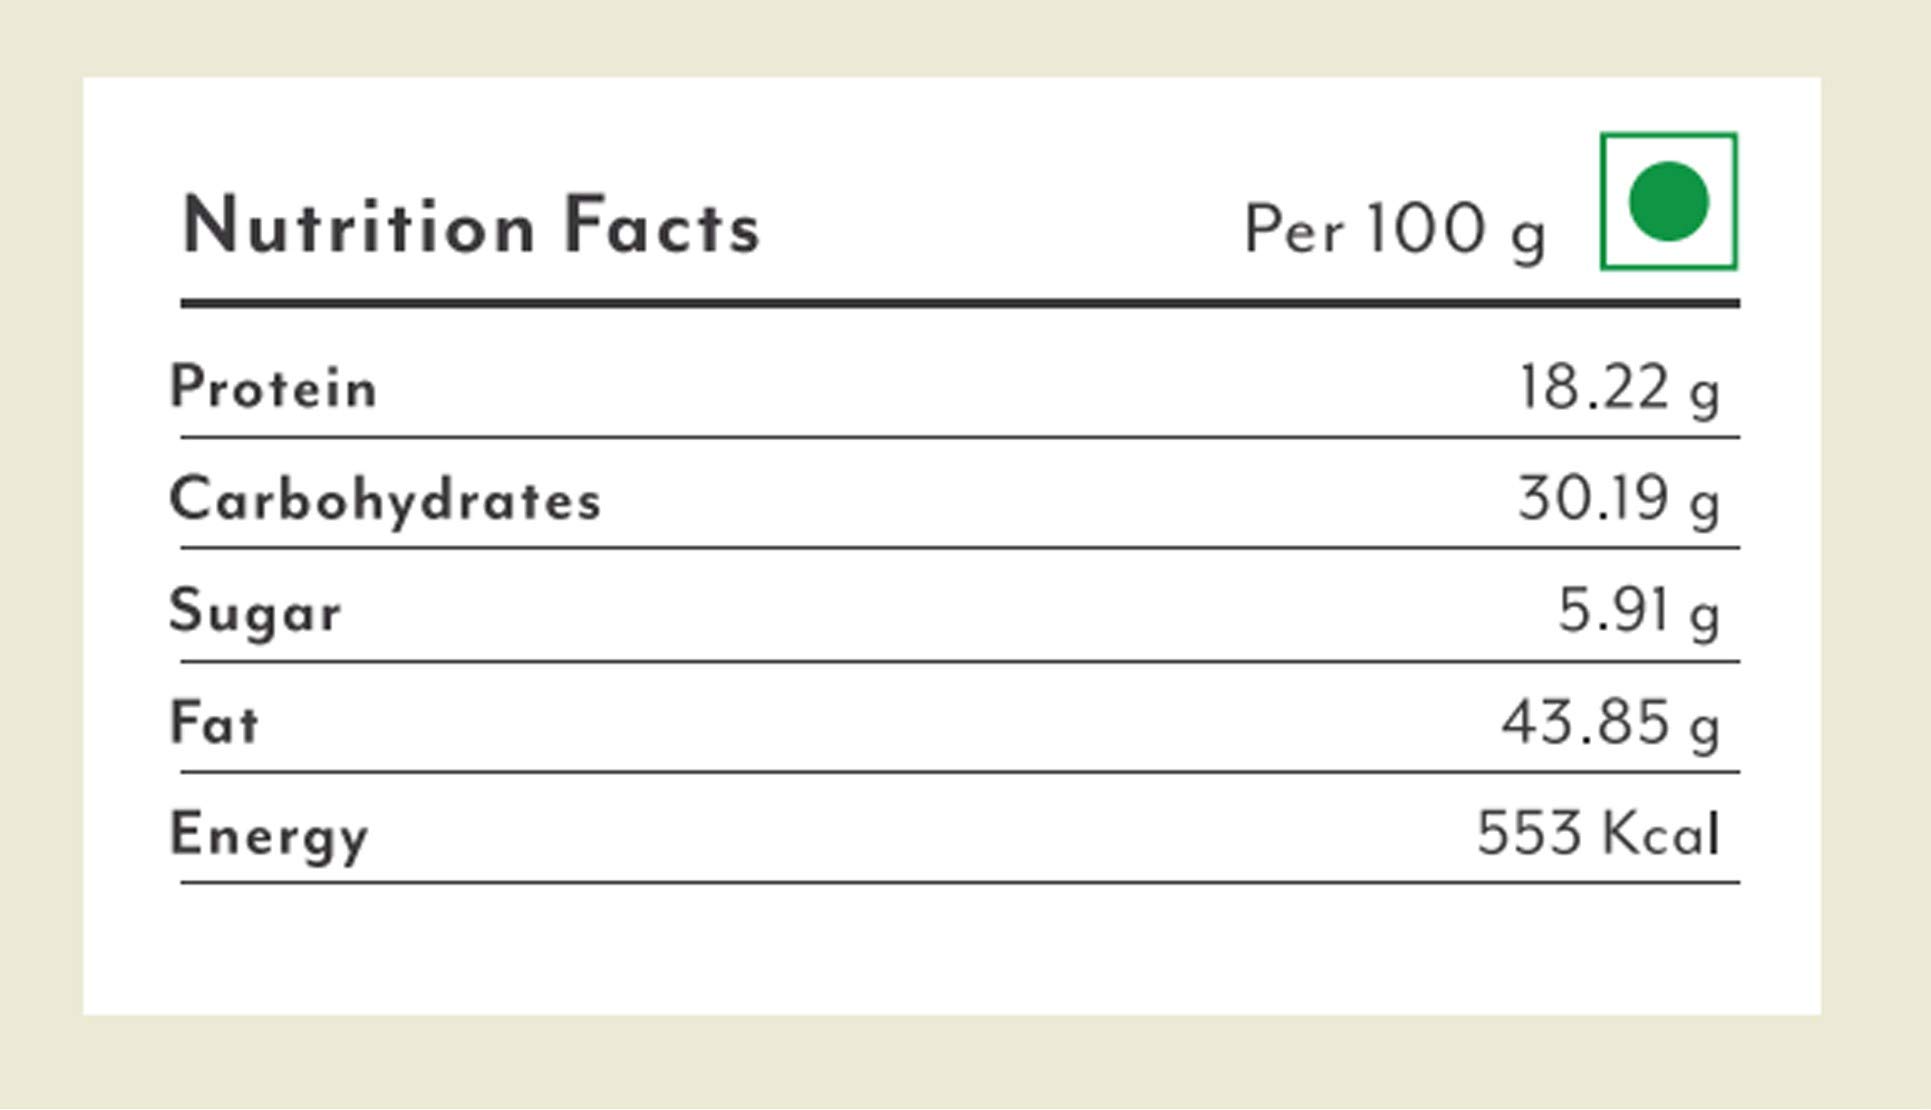Select the Energy row label
1931x1110 pixels.
click(269, 835)
